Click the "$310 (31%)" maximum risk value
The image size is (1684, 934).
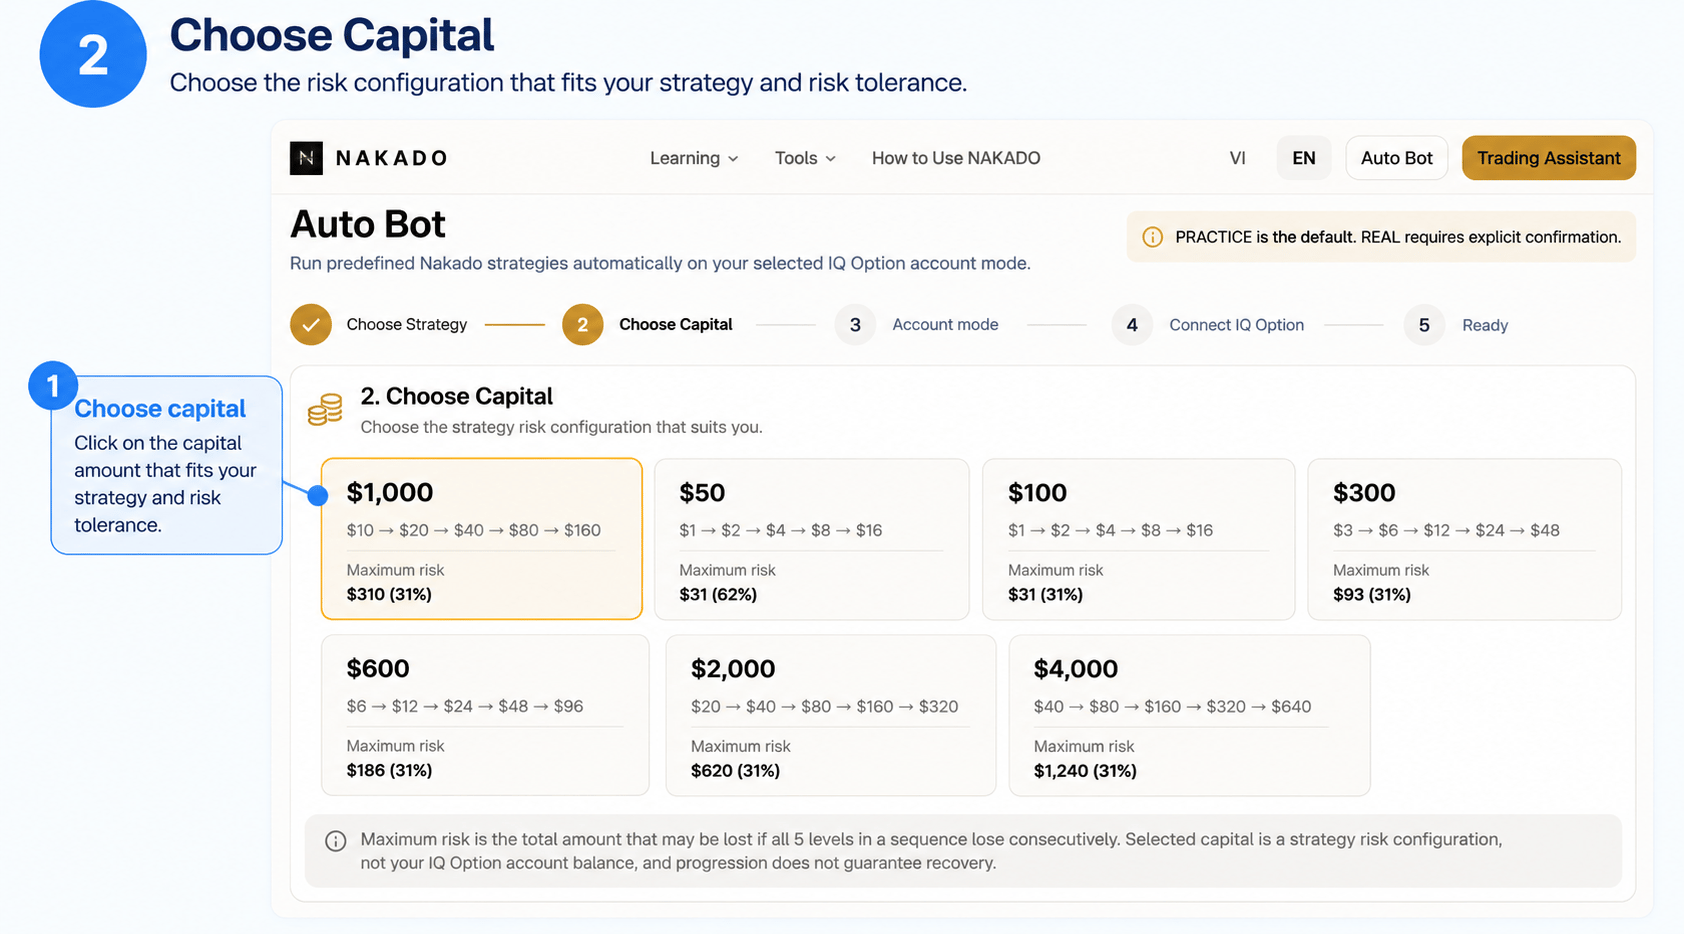tap(389, 594)
